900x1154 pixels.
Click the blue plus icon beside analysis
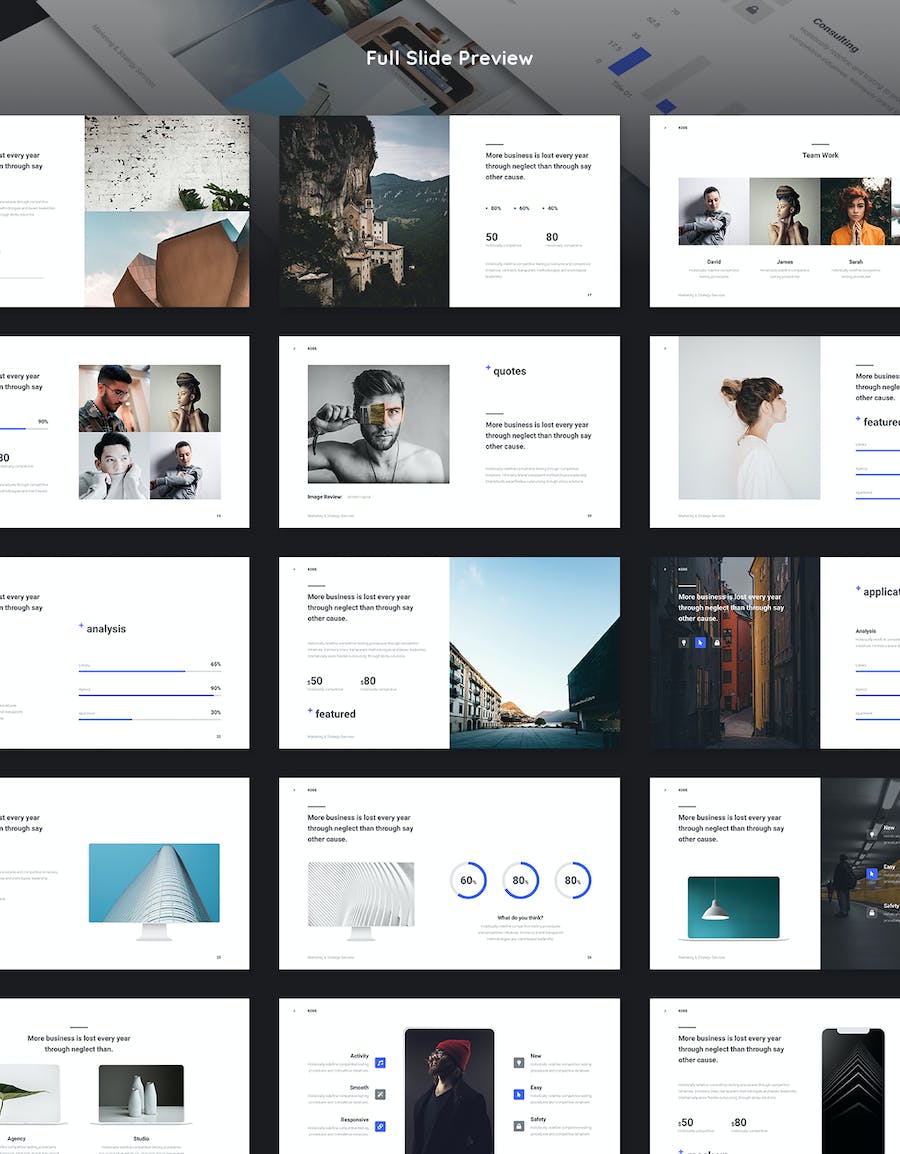pyautogui.click(x=81, y=626)
